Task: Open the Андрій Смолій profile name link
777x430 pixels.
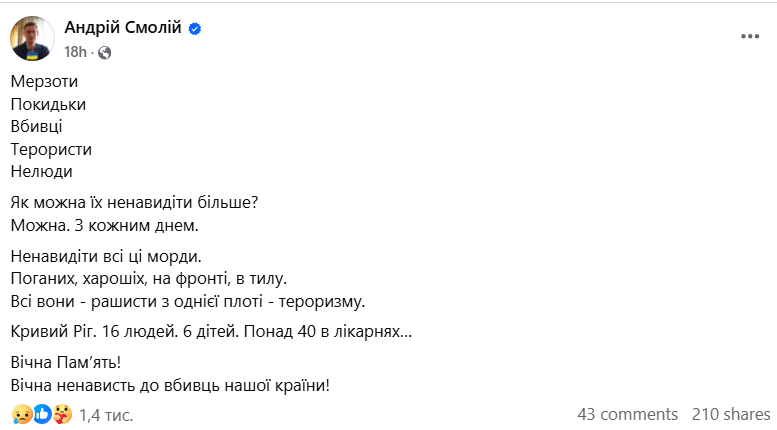Action: point(123,28)
